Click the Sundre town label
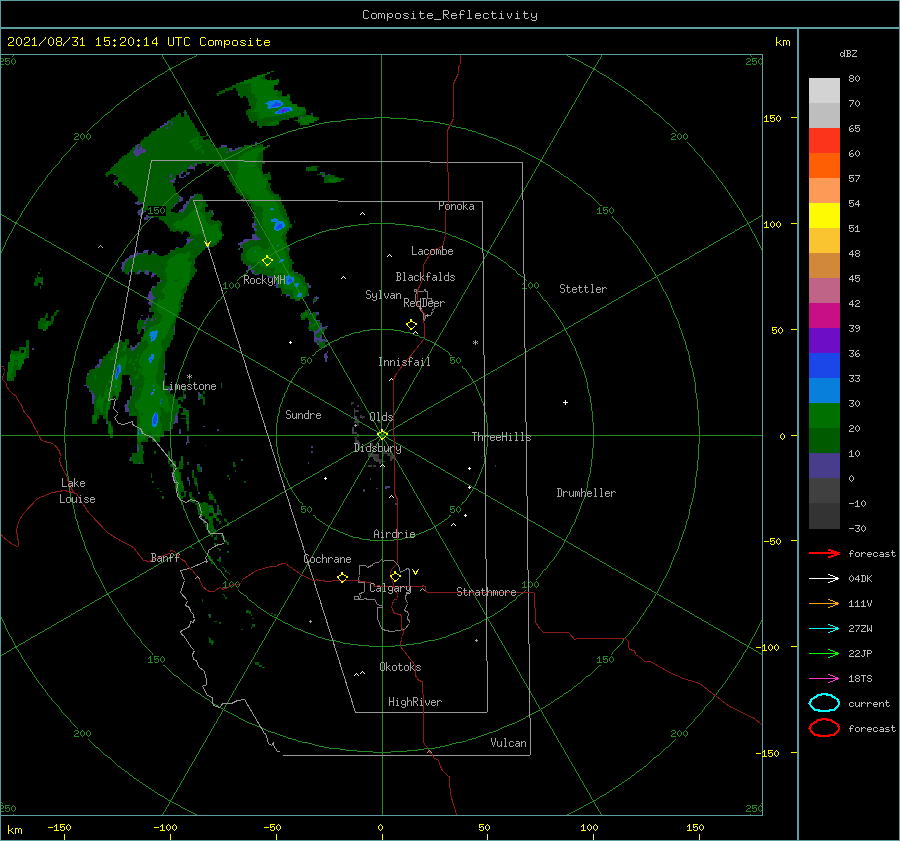Viewport: 900px width, 841px height. click(x=303, y=414)
